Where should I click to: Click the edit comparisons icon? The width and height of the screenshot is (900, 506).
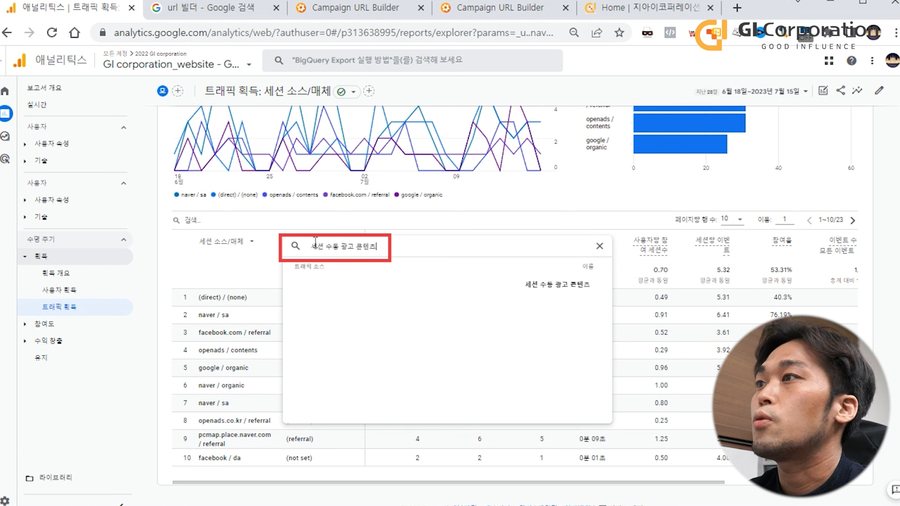point(823,91)
